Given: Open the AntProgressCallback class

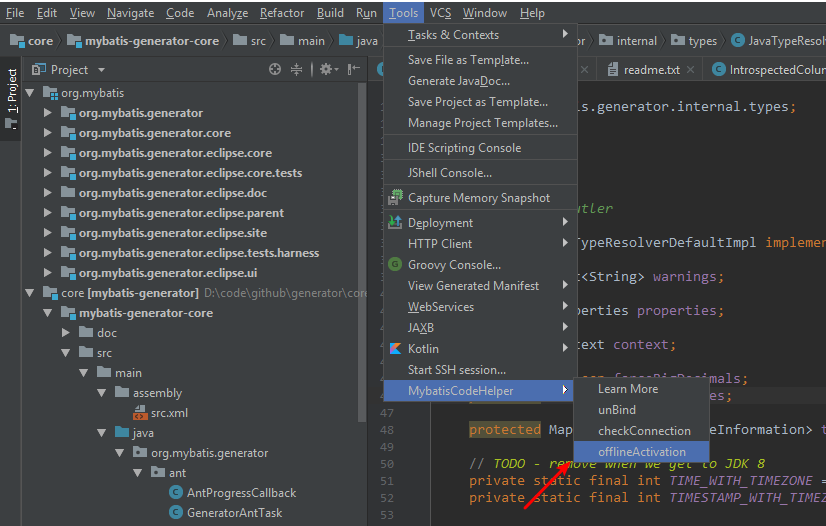Looking at the screenshot, I should click(x=241, y=493).
